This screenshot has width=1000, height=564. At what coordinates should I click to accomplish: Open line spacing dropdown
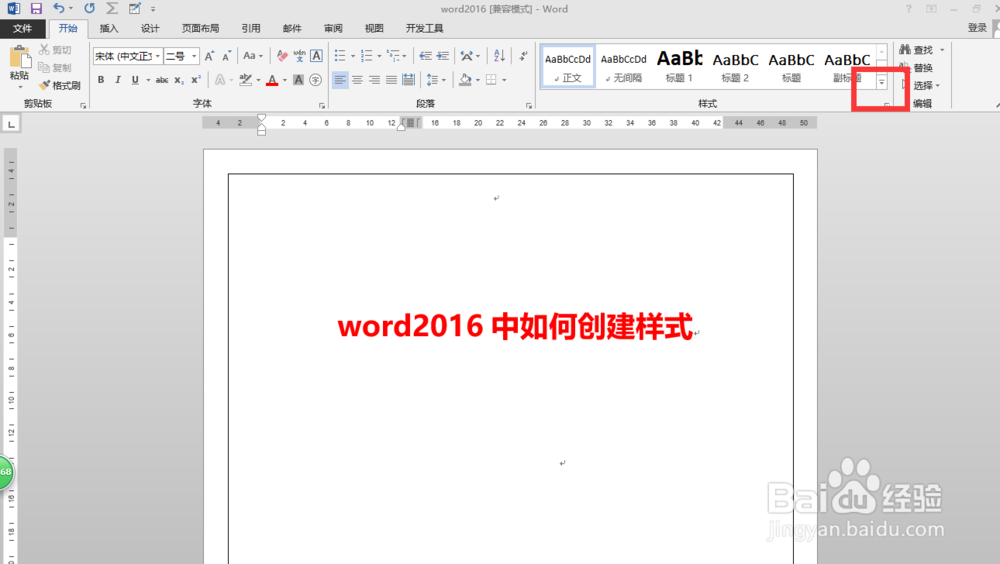436,80
